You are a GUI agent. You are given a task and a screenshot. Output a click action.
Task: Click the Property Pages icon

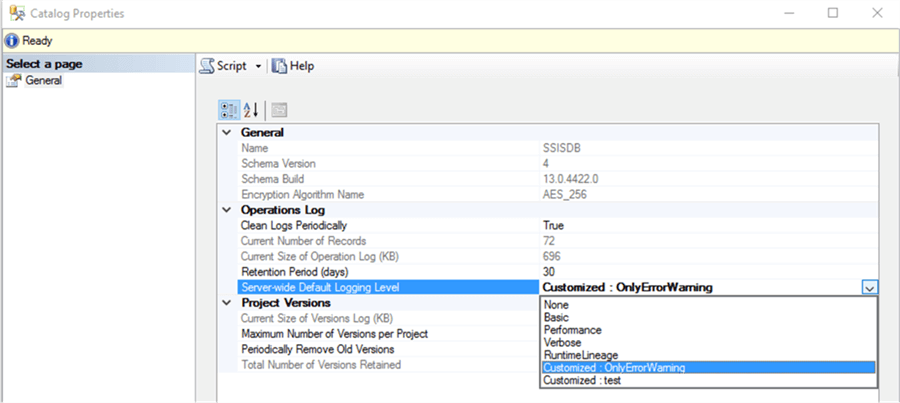279,109
